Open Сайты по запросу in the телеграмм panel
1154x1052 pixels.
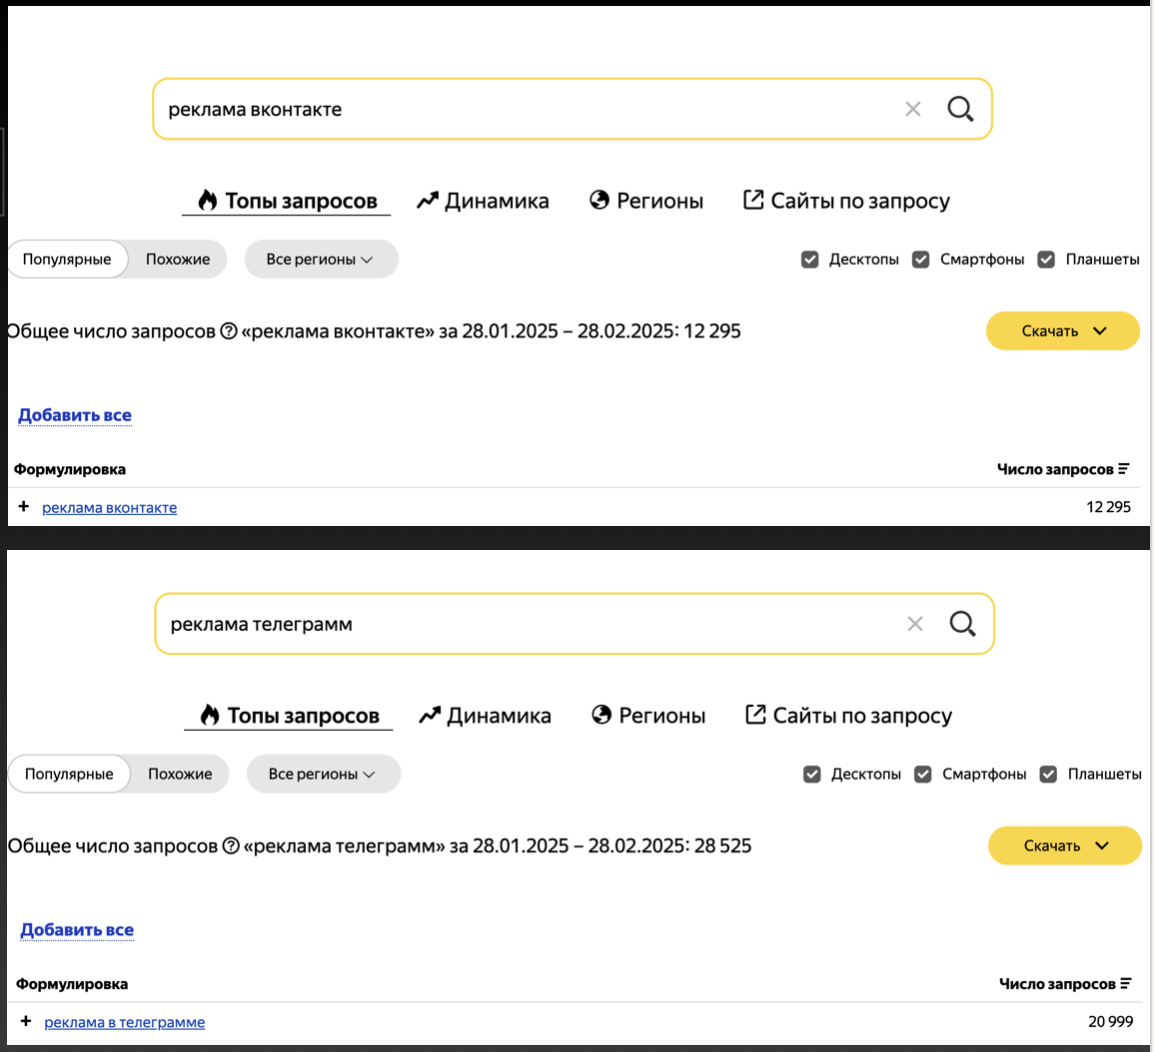pos(849,716)
